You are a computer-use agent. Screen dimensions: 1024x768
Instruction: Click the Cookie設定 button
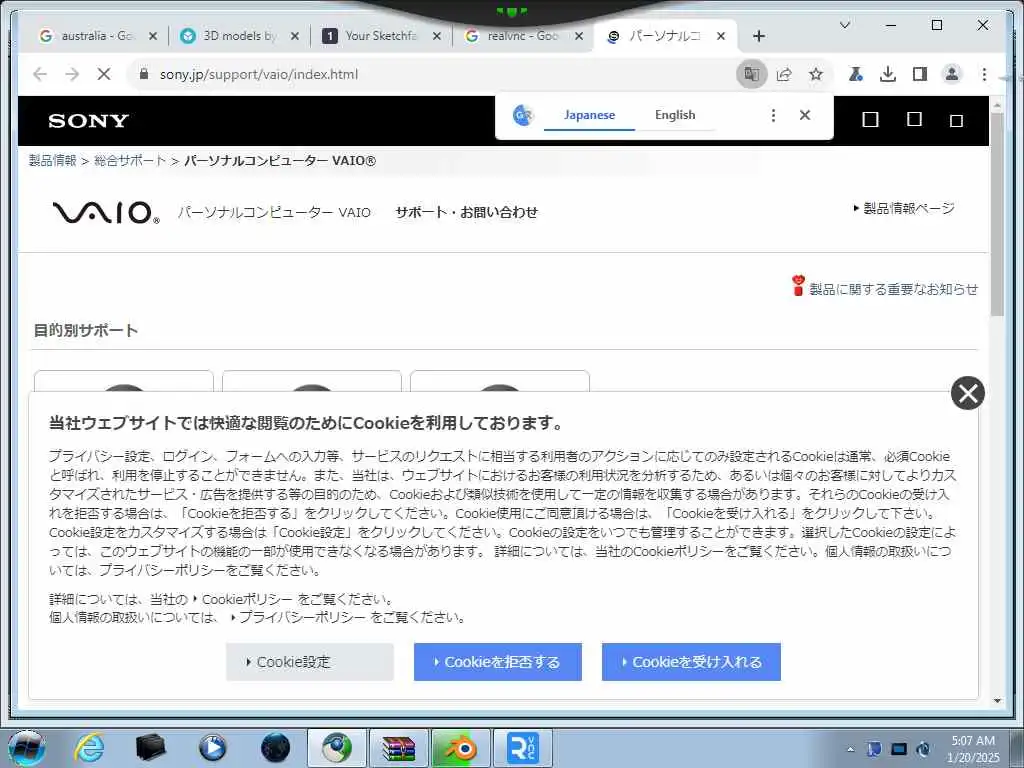coord(310,662)
